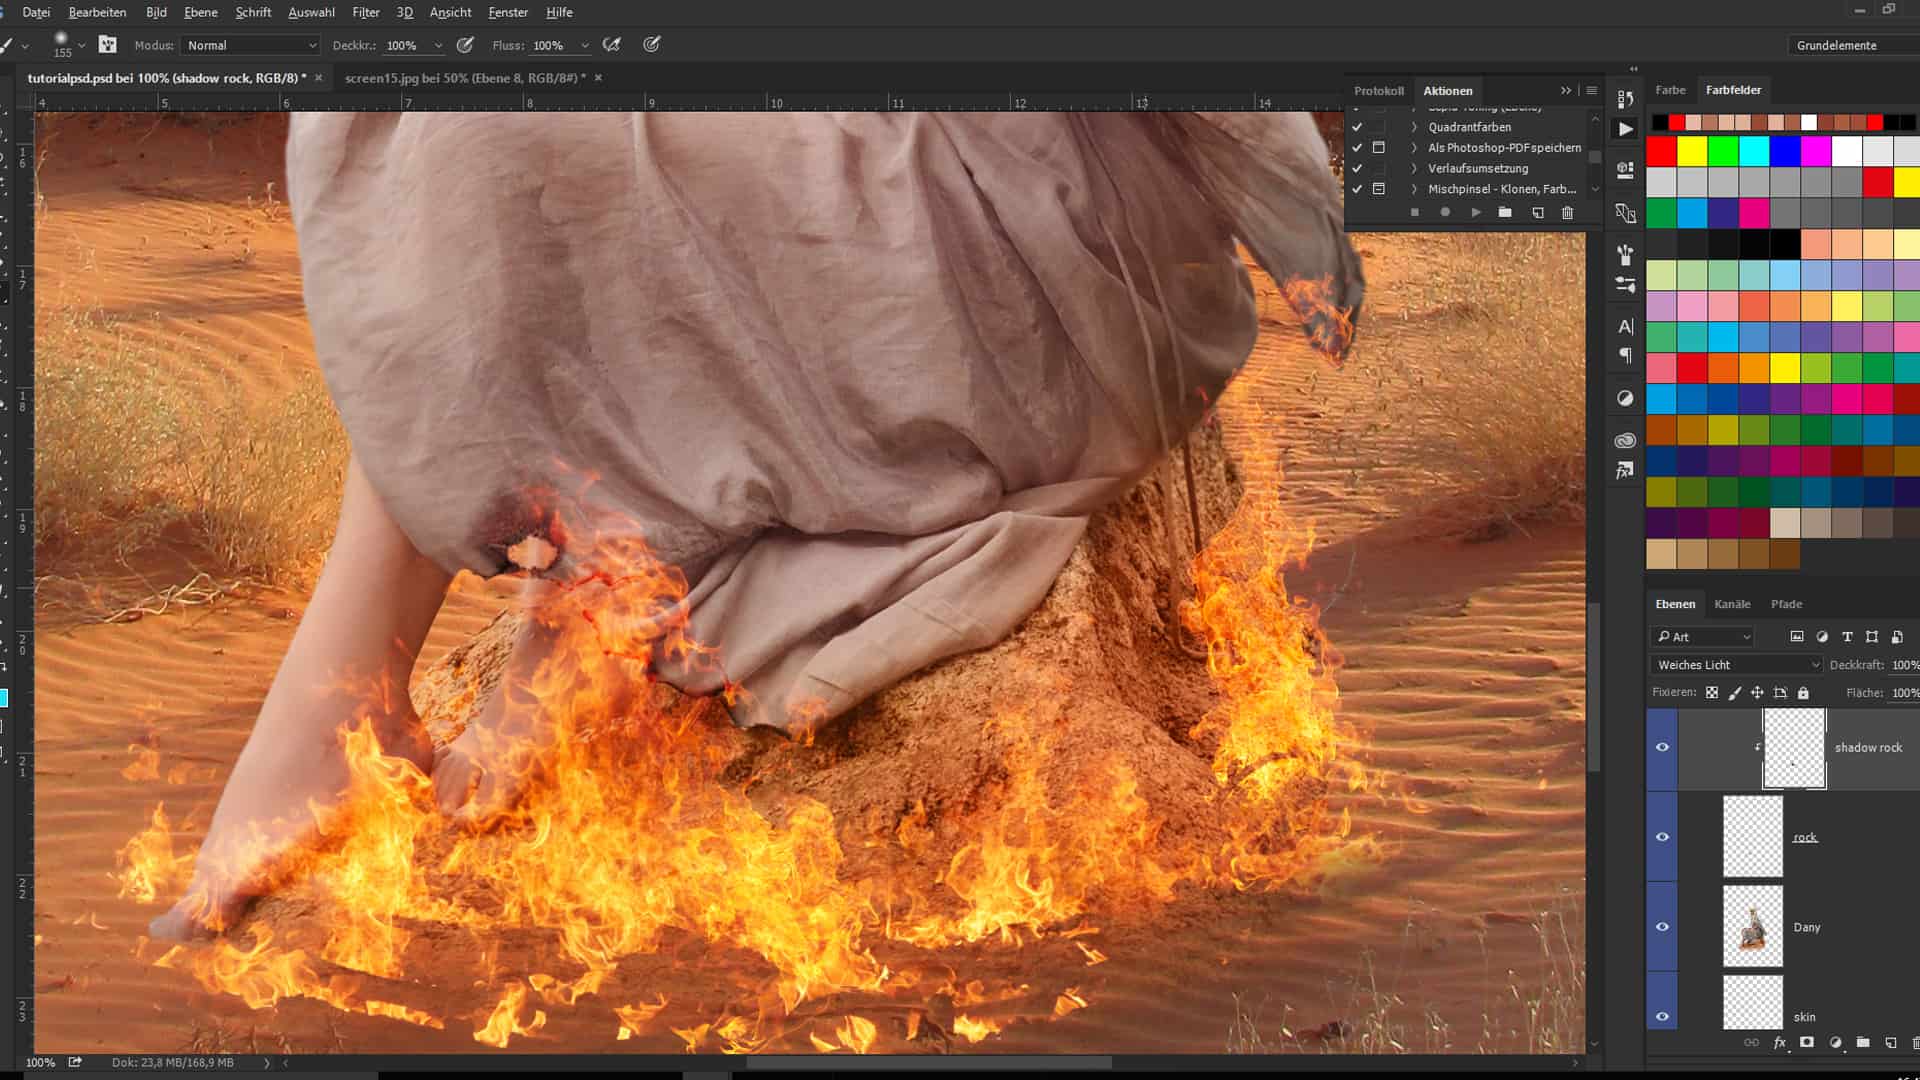Open the layer filter type Art dropdown
This screenshot has width=1920, height=1080.
point(1704,637)
